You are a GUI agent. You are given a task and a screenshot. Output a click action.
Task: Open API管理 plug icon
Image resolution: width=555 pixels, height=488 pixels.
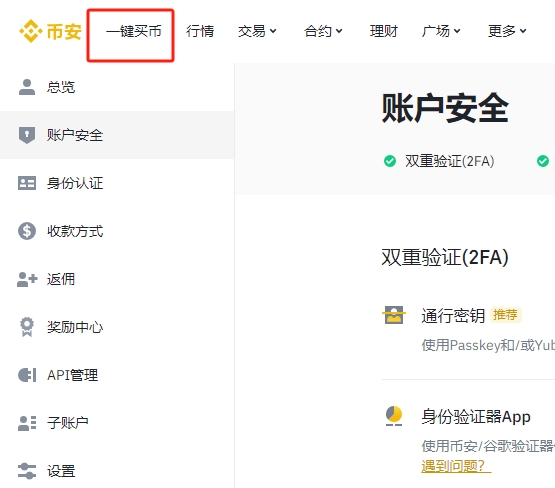point(27,375)
